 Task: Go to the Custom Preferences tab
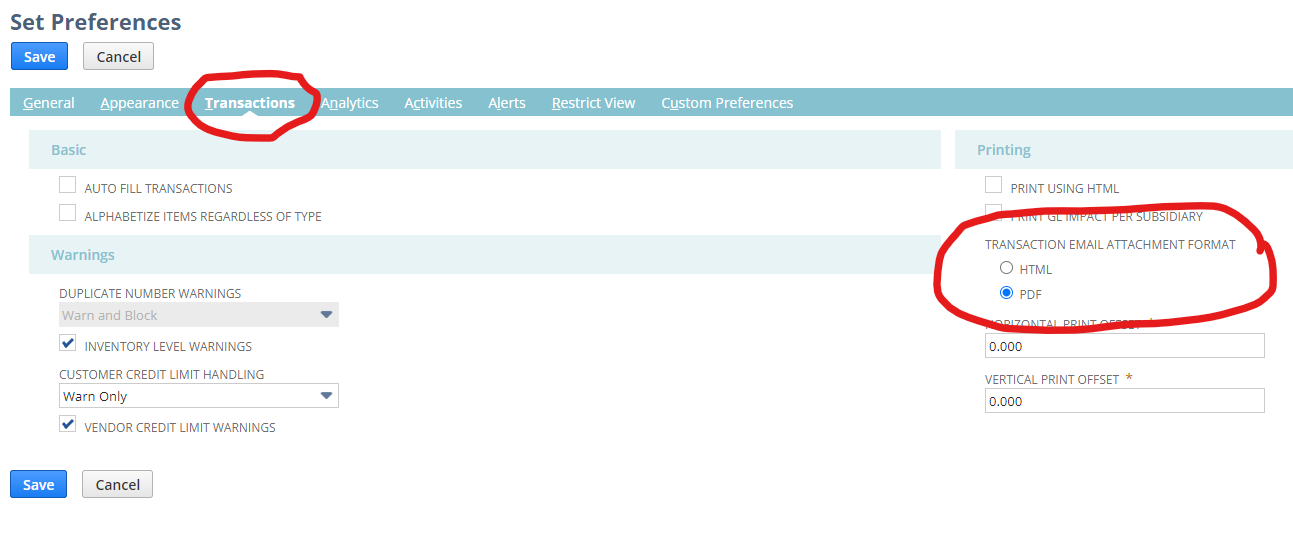(x=727, y=103)
